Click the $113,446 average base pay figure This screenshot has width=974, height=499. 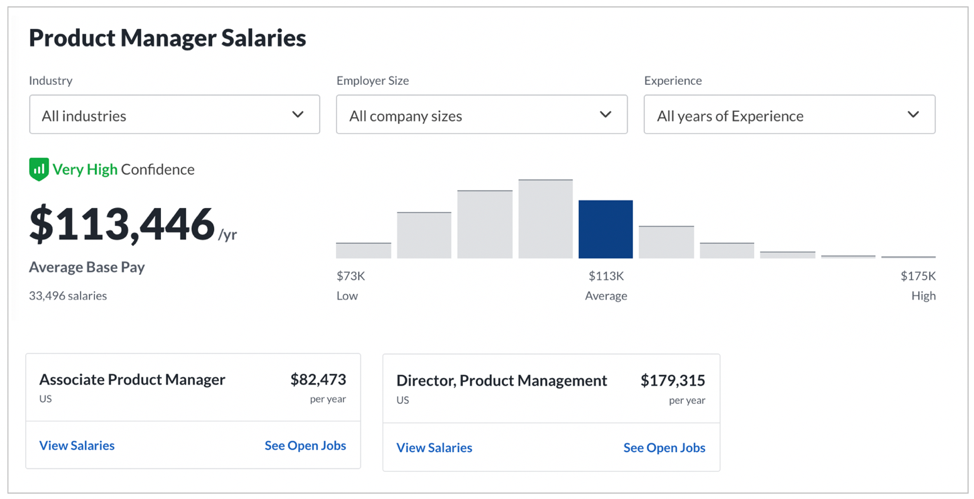click(122, 224)
